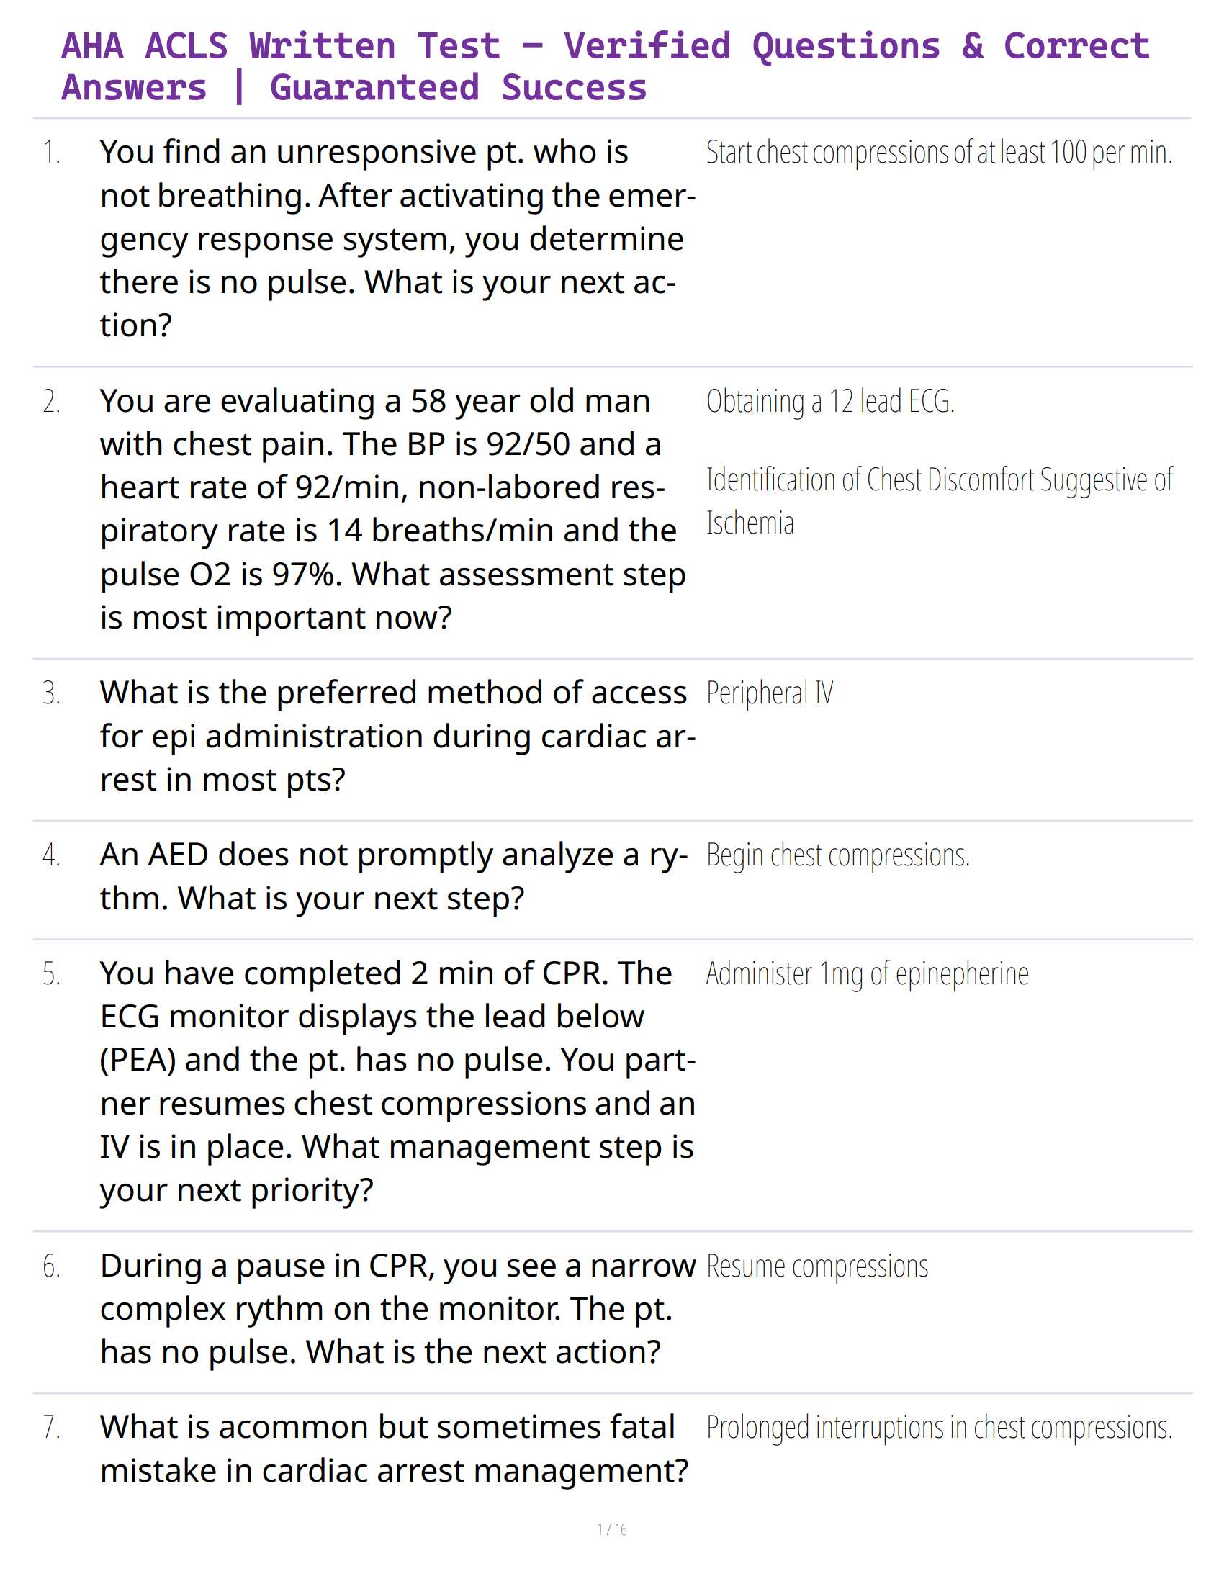Select the 'Begin chest compressions' answer
Image resolution: width=1224 pixels, height=1584 pixels.
click(x=837, y=856)
